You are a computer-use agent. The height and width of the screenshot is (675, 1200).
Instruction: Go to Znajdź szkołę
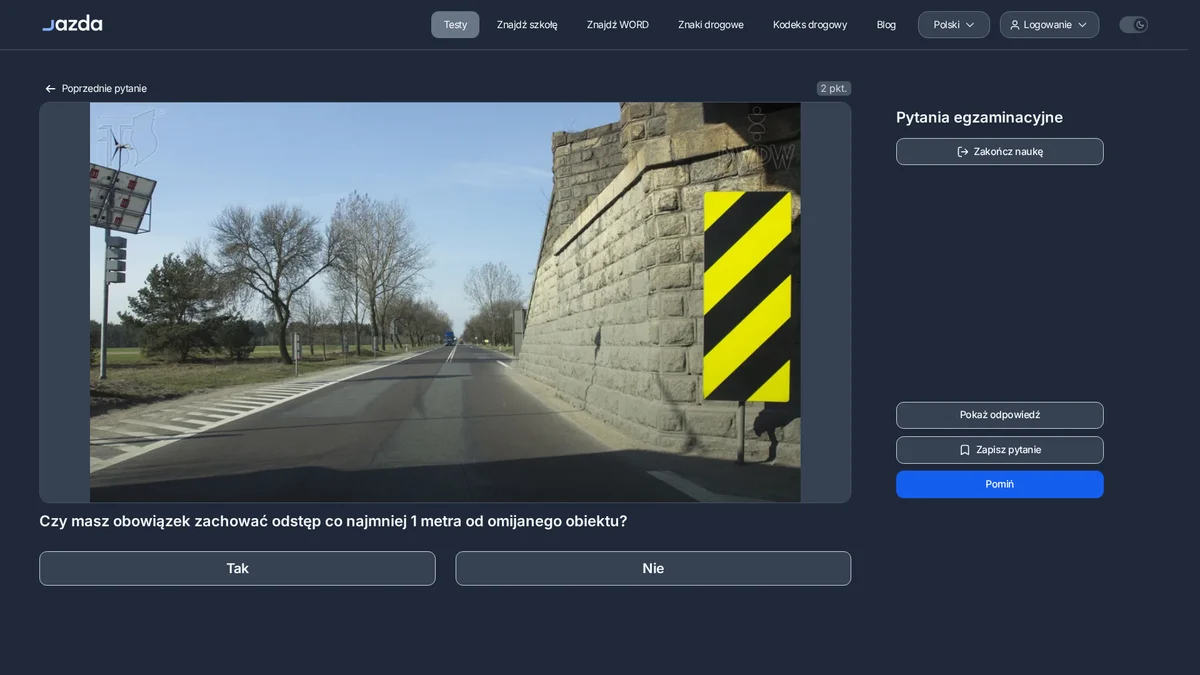[527, 25]
